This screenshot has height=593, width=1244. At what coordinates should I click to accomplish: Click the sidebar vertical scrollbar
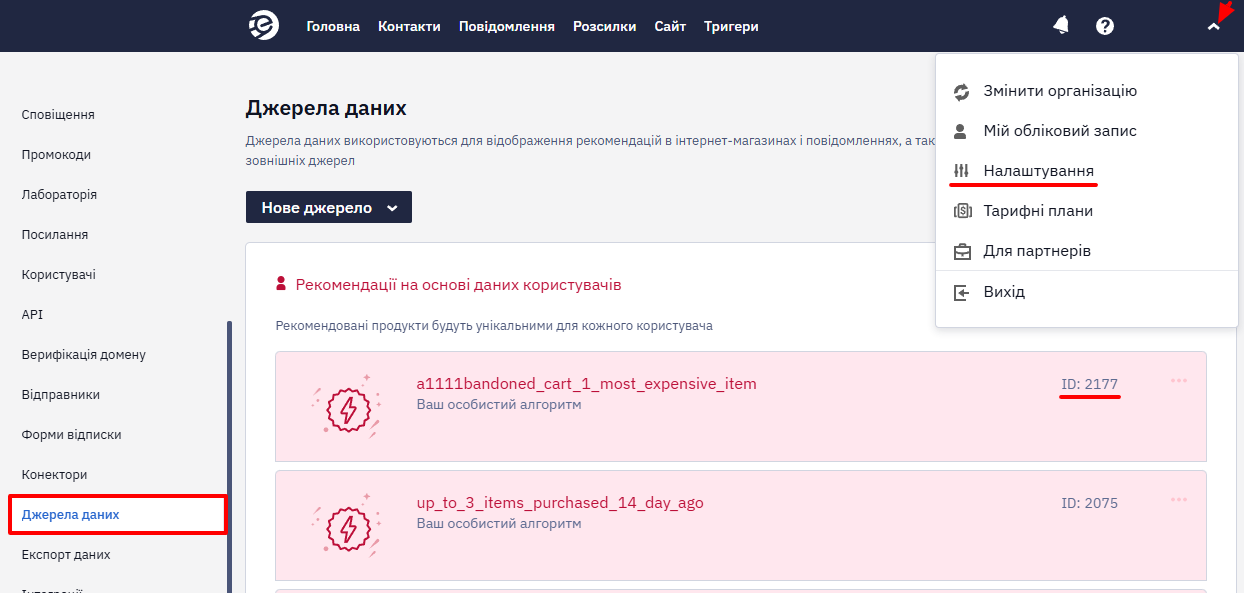(229, 455)
